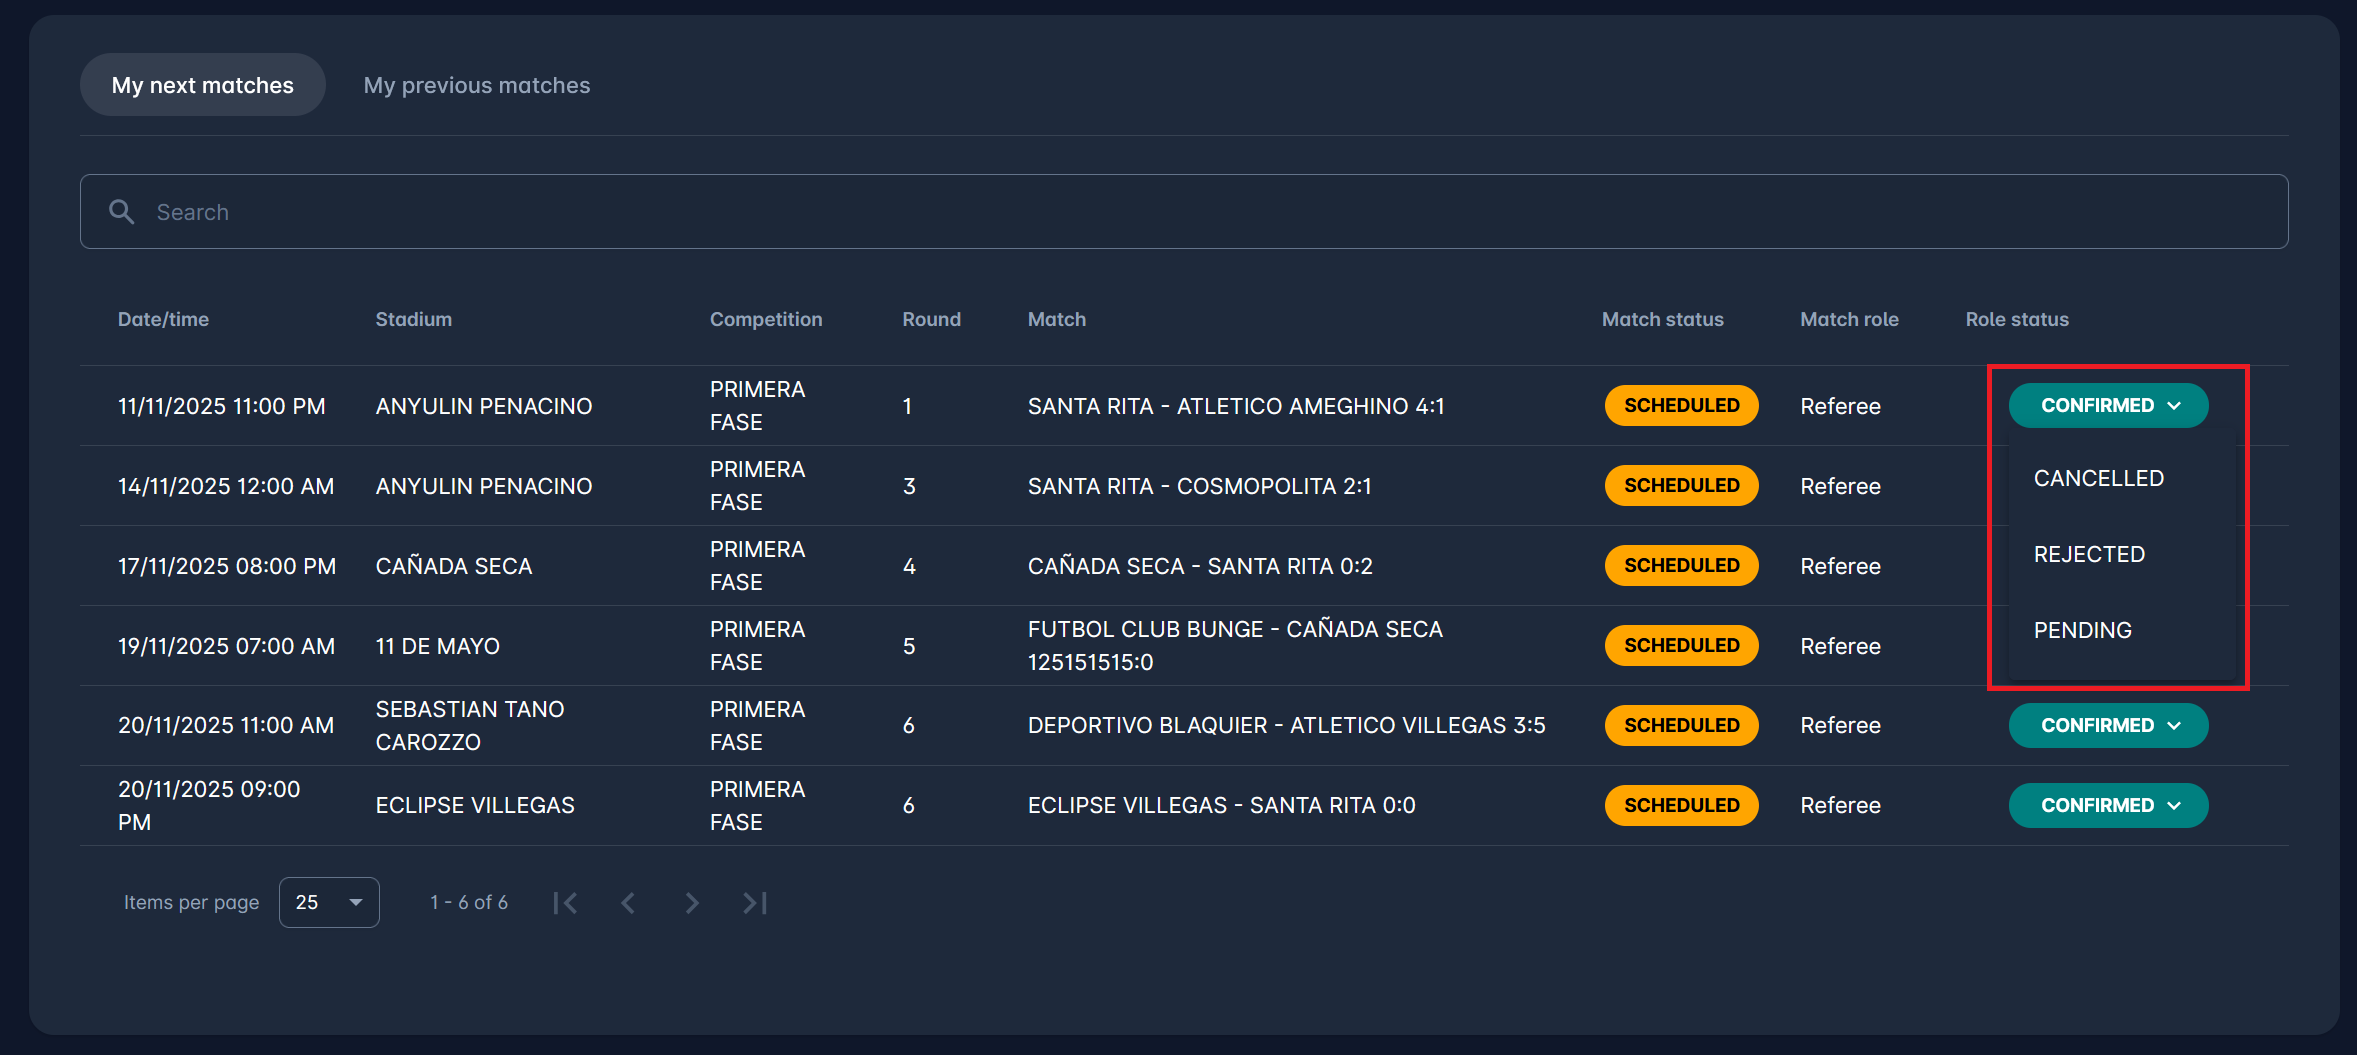Screen dimensions: 2357x1055
Task: Go to next page arrow
Action: (x=691, y=903)
